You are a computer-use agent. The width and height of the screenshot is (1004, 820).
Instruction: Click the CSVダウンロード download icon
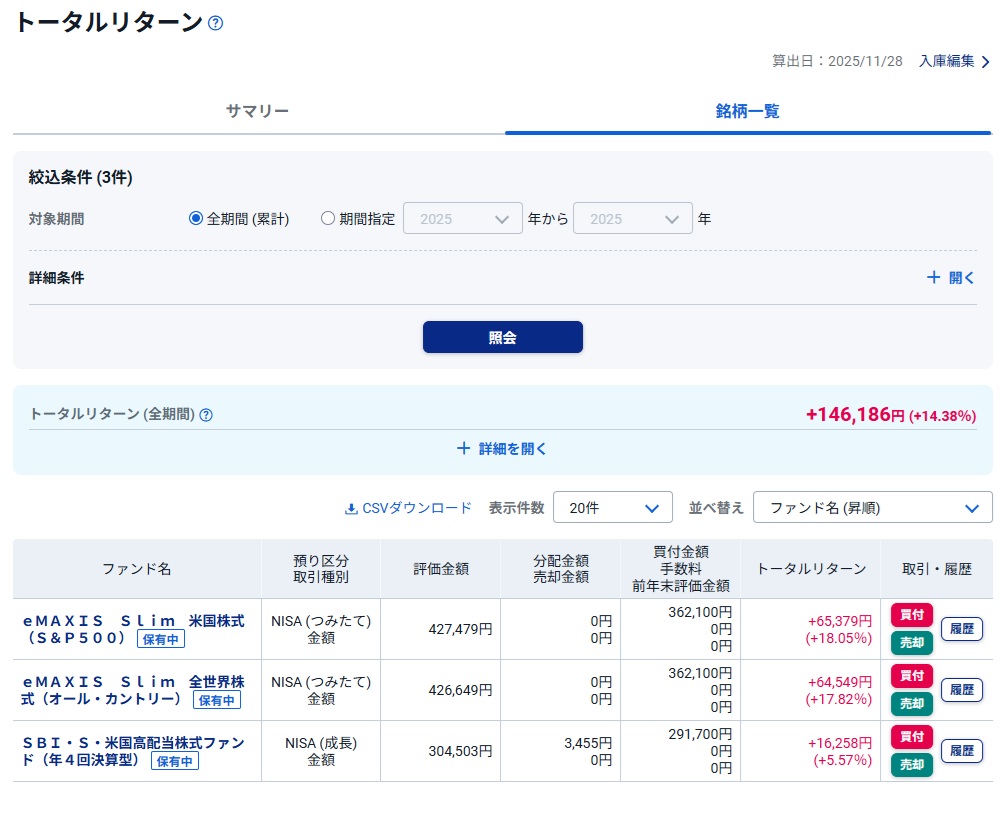[x=351, y=508]
